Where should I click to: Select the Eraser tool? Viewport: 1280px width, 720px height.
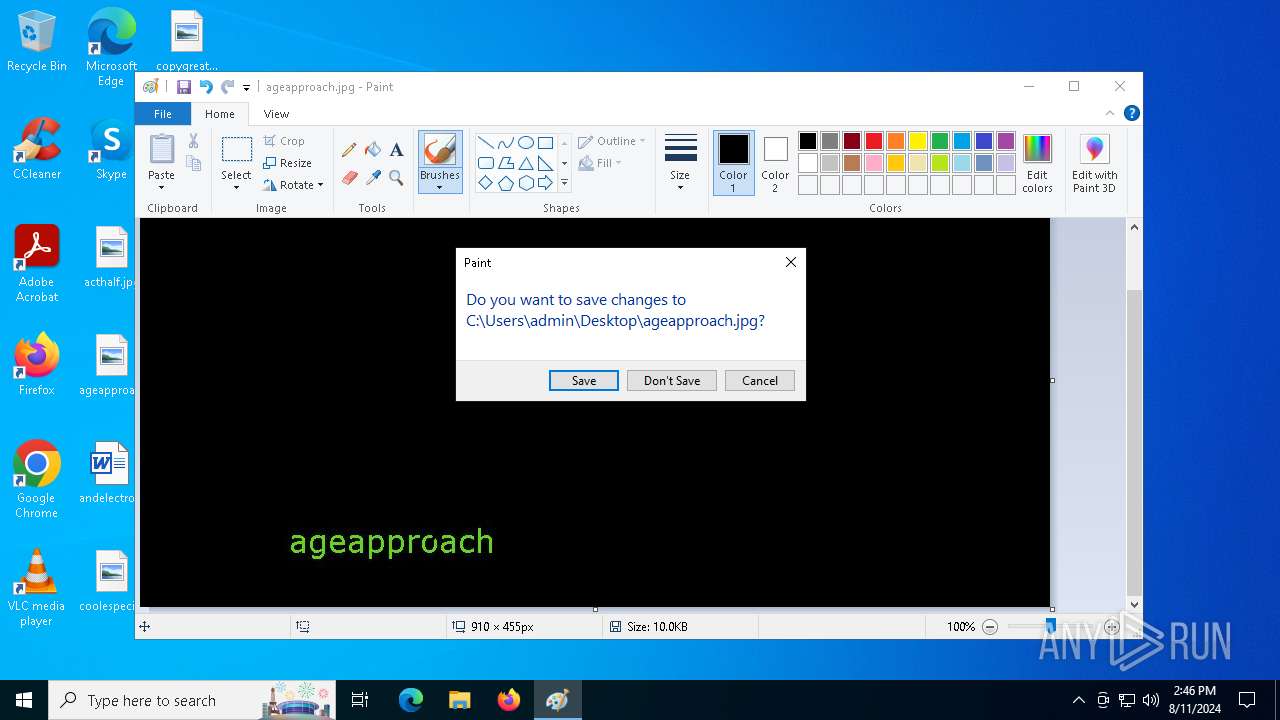pos(349,178)
